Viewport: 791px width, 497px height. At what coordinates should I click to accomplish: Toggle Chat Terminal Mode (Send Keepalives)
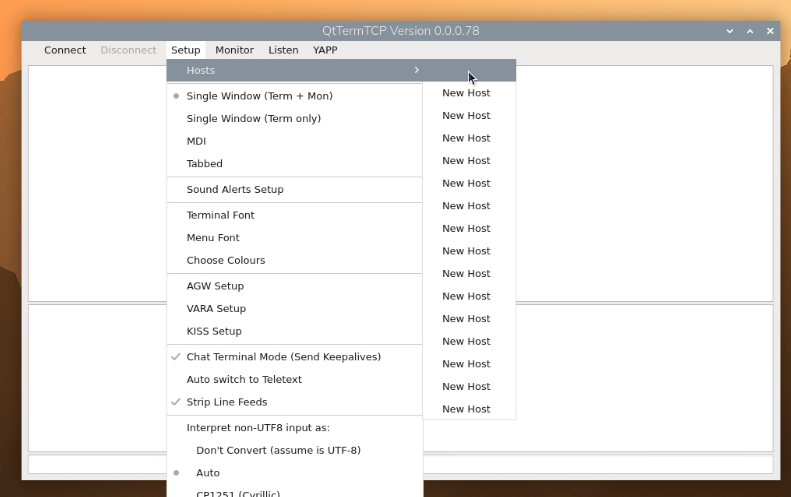point(283,357)
